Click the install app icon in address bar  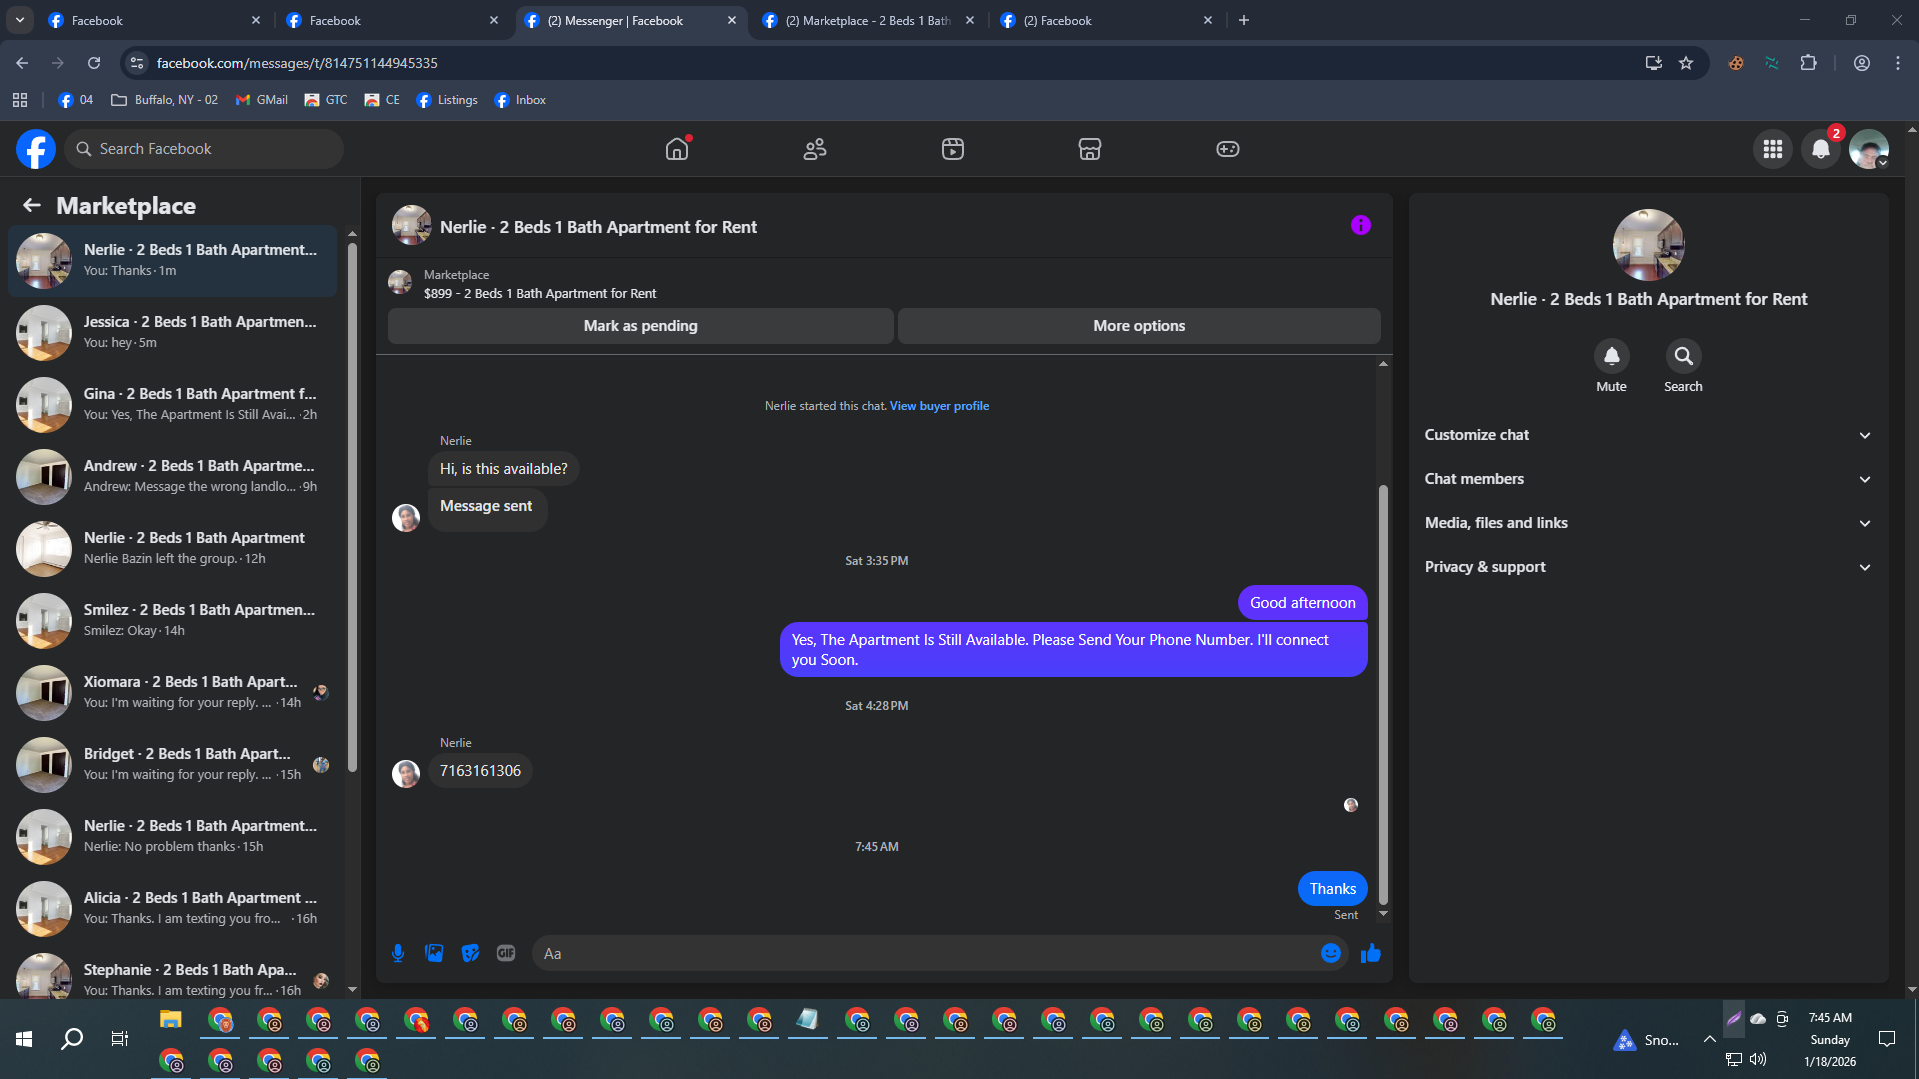tap(1653, 63)
